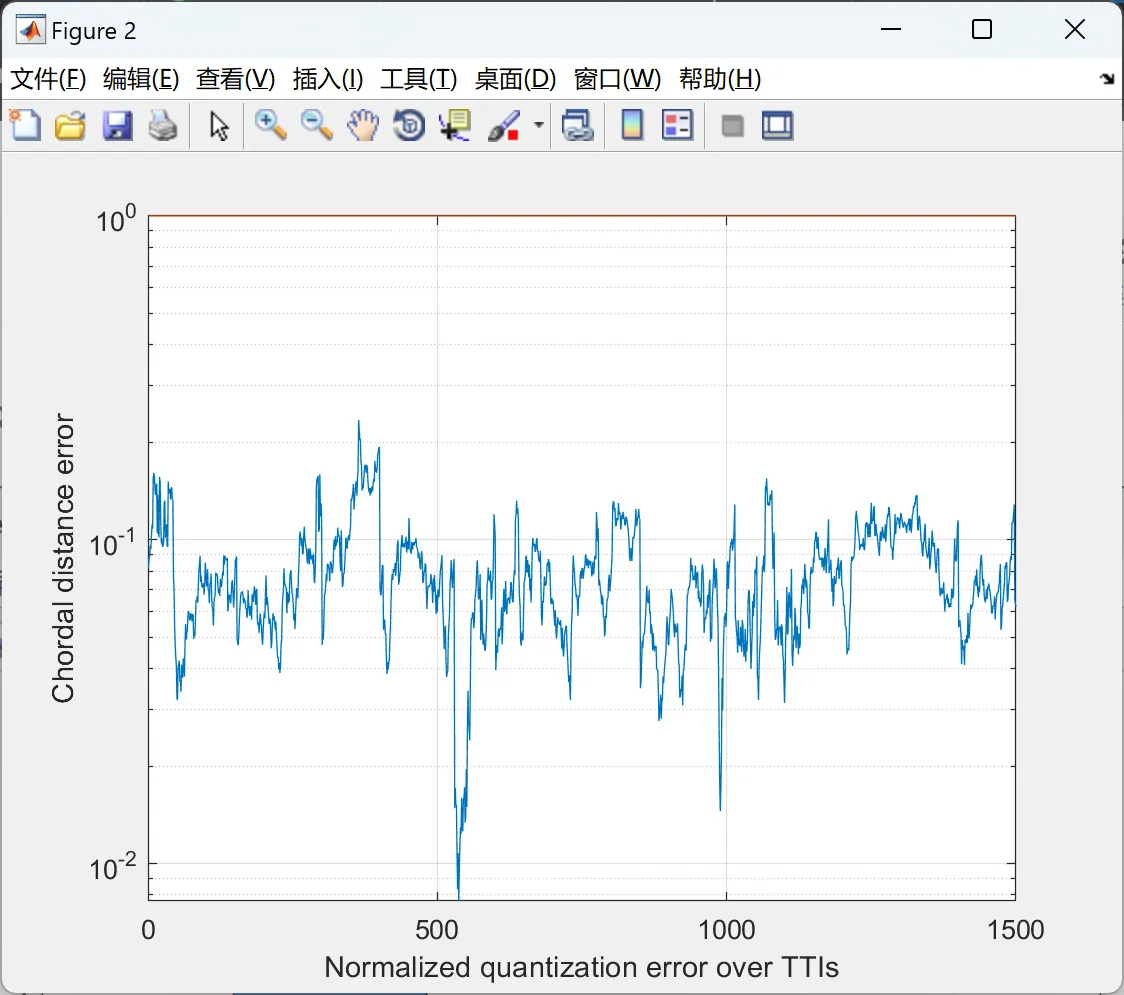Click the Hide Plot Tools icon
Viewport: 1124px width, 995px height.
[732, 126]
